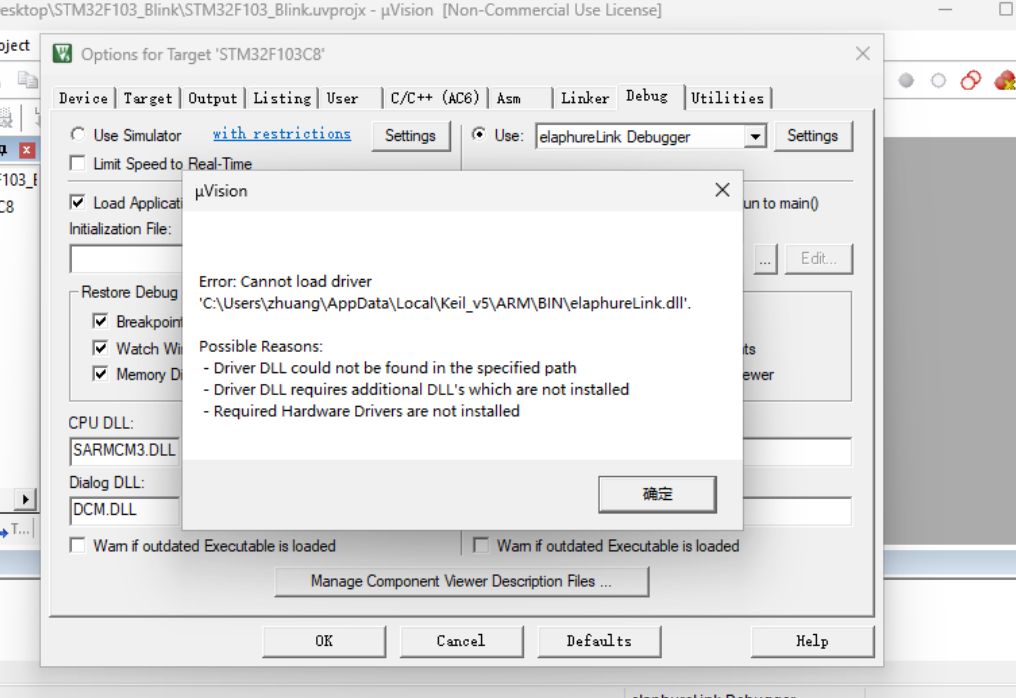
Task: Open the 'with restrictions' link
Action: (x=282, y=134)
